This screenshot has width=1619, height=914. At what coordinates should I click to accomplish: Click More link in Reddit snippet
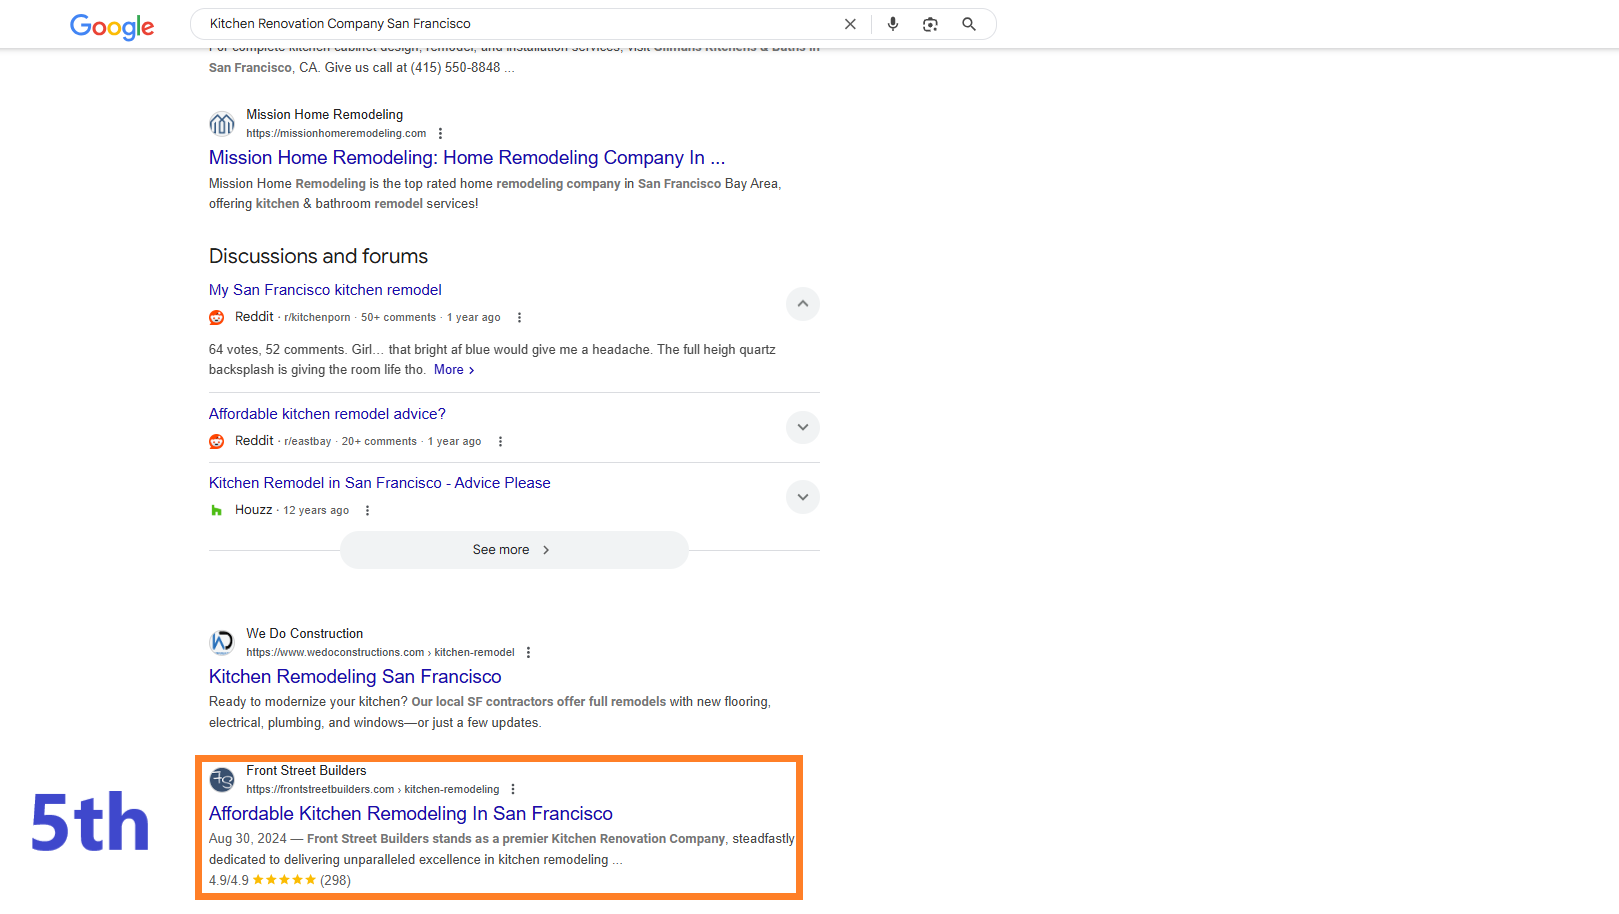(x=454, y=370)
